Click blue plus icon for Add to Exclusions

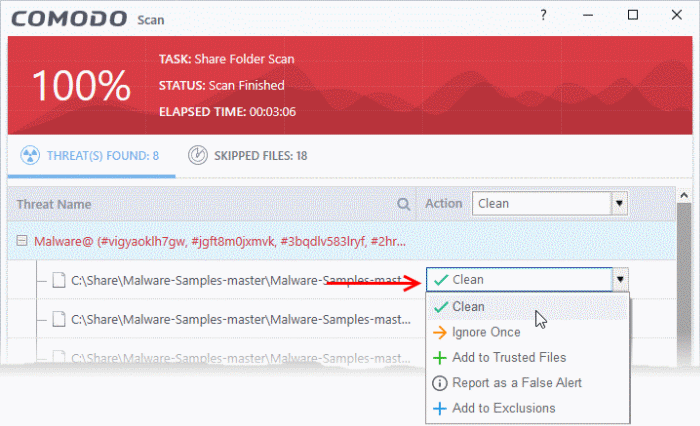click(440, 409)
